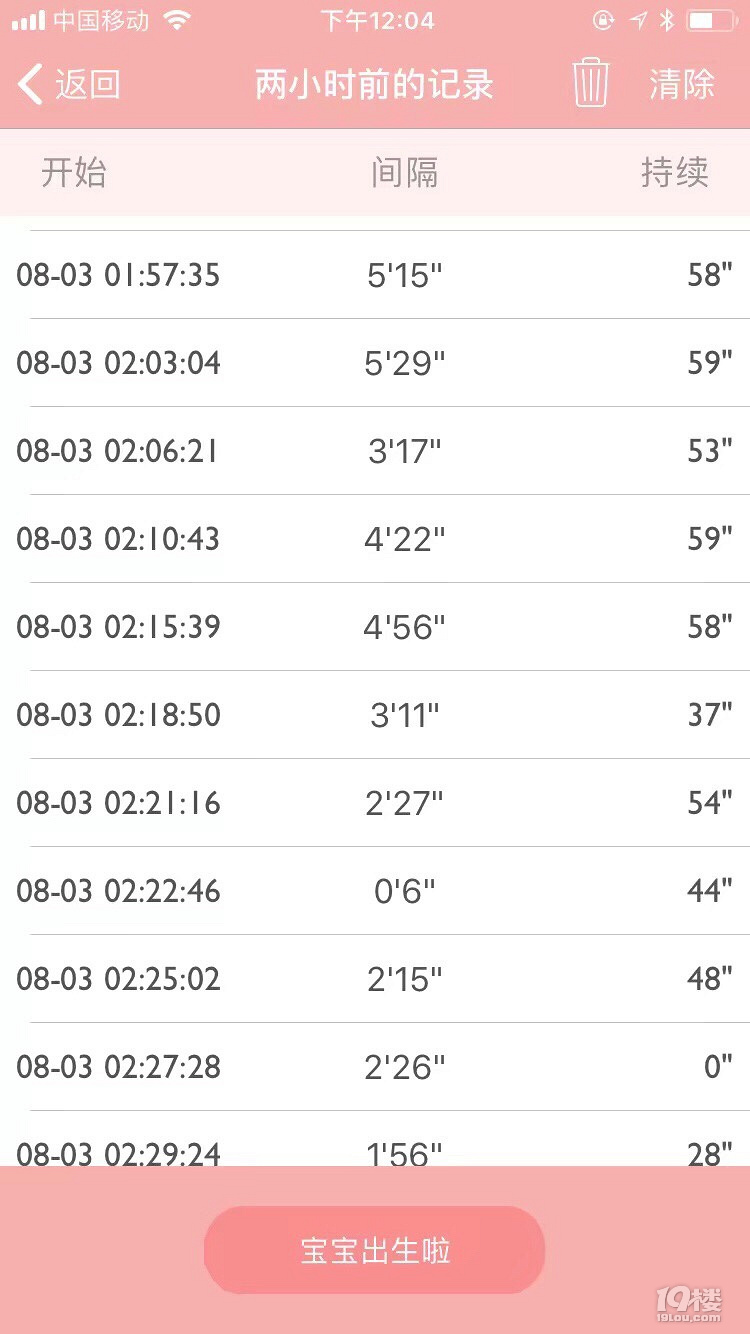The height and width of the screenshot is (1334, 750).
Task: Tap the cellular signal bars
Action: pyautogui.click(x=28, y=20)
